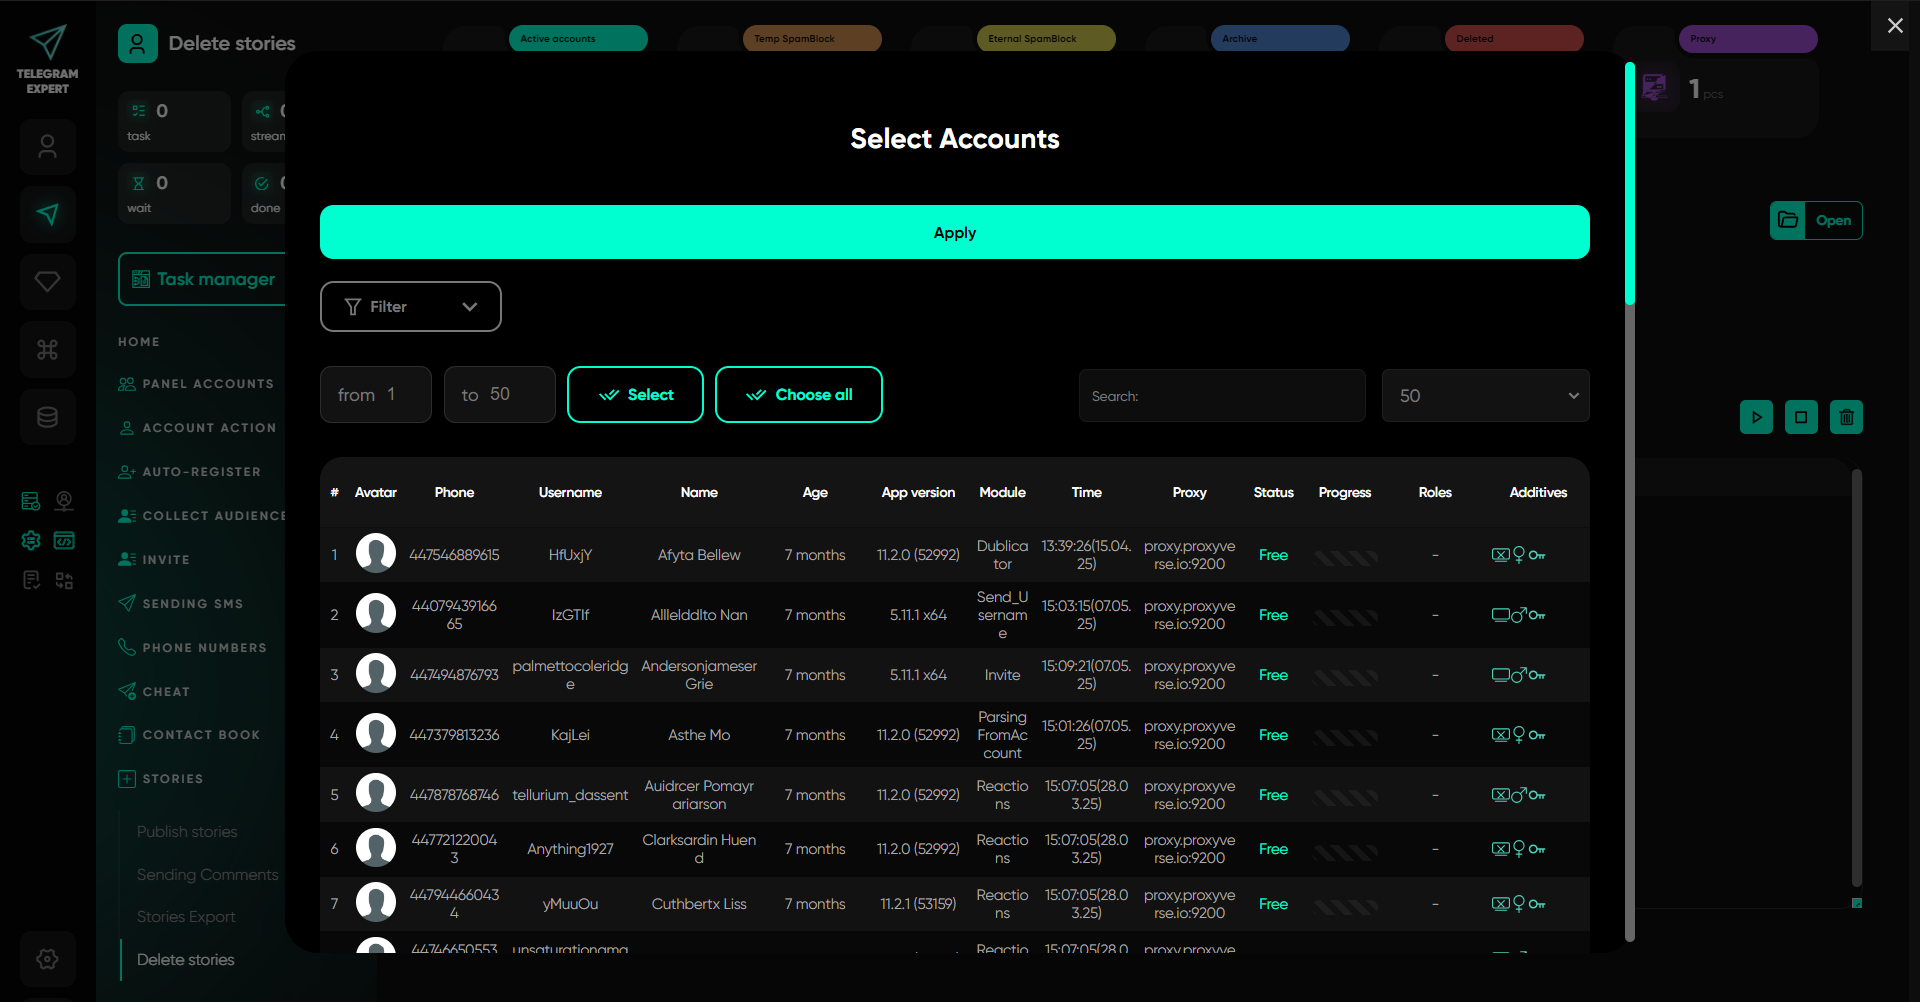The width and height of the screenshot is (1920, 1002).
Task: Open the user profile icon in left sidebar
Action: click(47, 147)
